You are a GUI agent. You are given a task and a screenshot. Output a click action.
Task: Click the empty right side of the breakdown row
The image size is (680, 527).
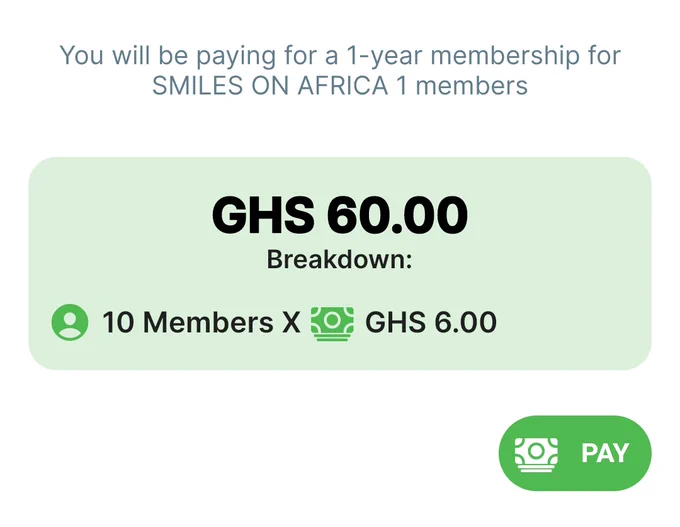click(572, 323)
